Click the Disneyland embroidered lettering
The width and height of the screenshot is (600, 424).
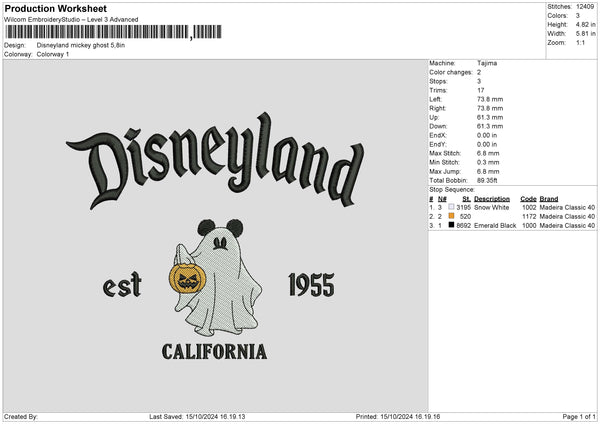pyautogui.click(x=215, y=161)
